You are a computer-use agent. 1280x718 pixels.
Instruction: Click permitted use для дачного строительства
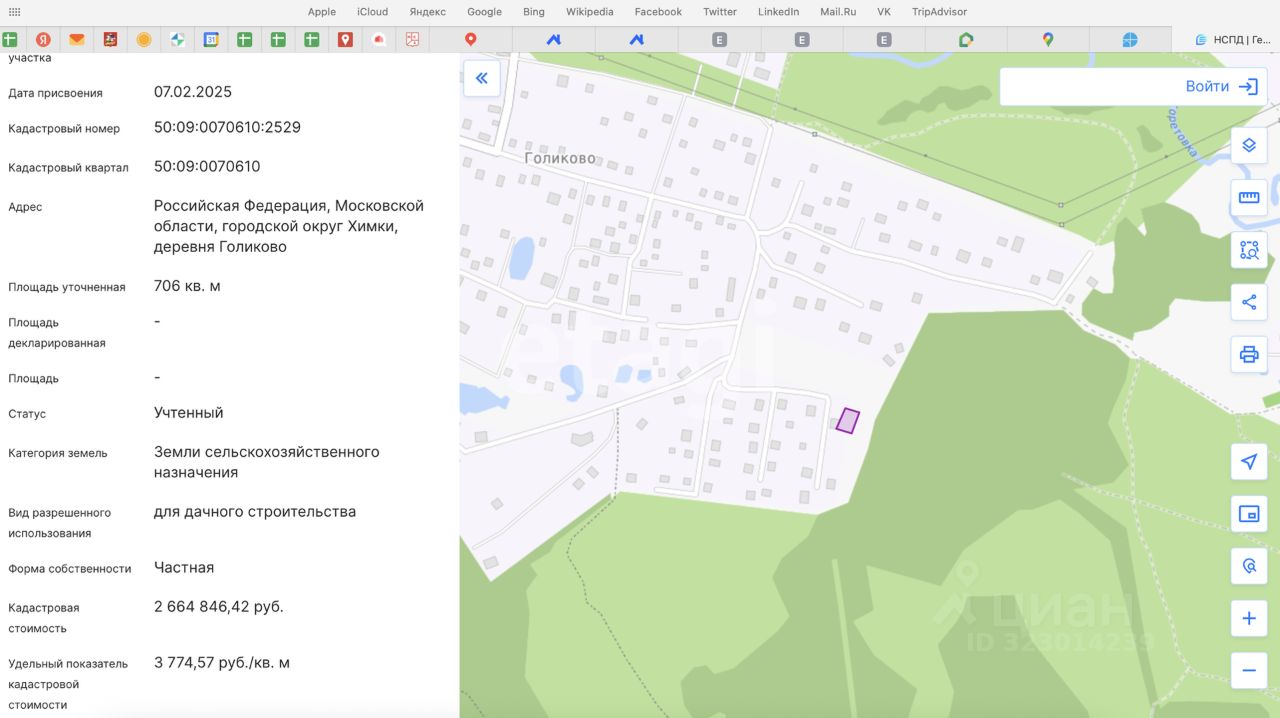[x=255, y=512]
